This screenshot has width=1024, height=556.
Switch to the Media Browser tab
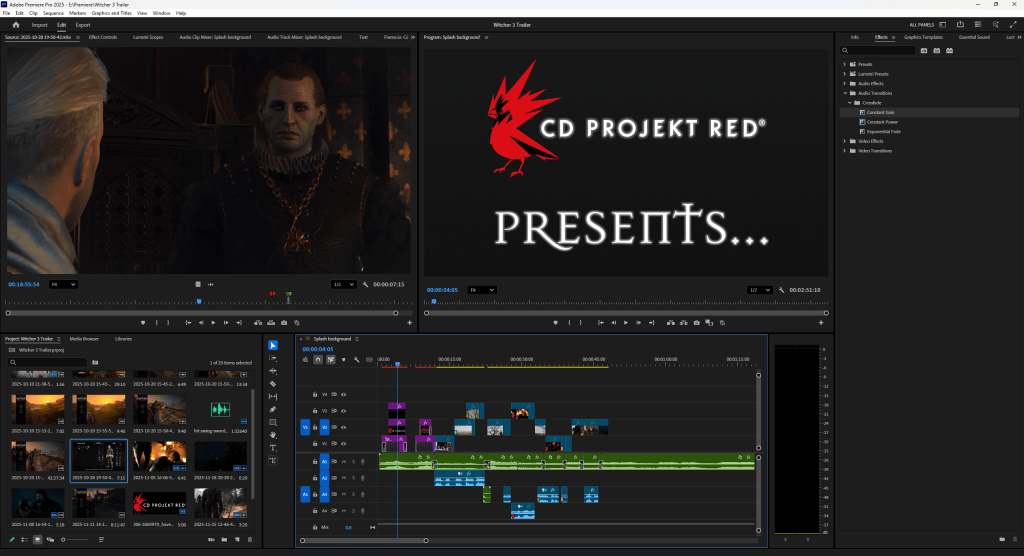[x=83, y=339]
